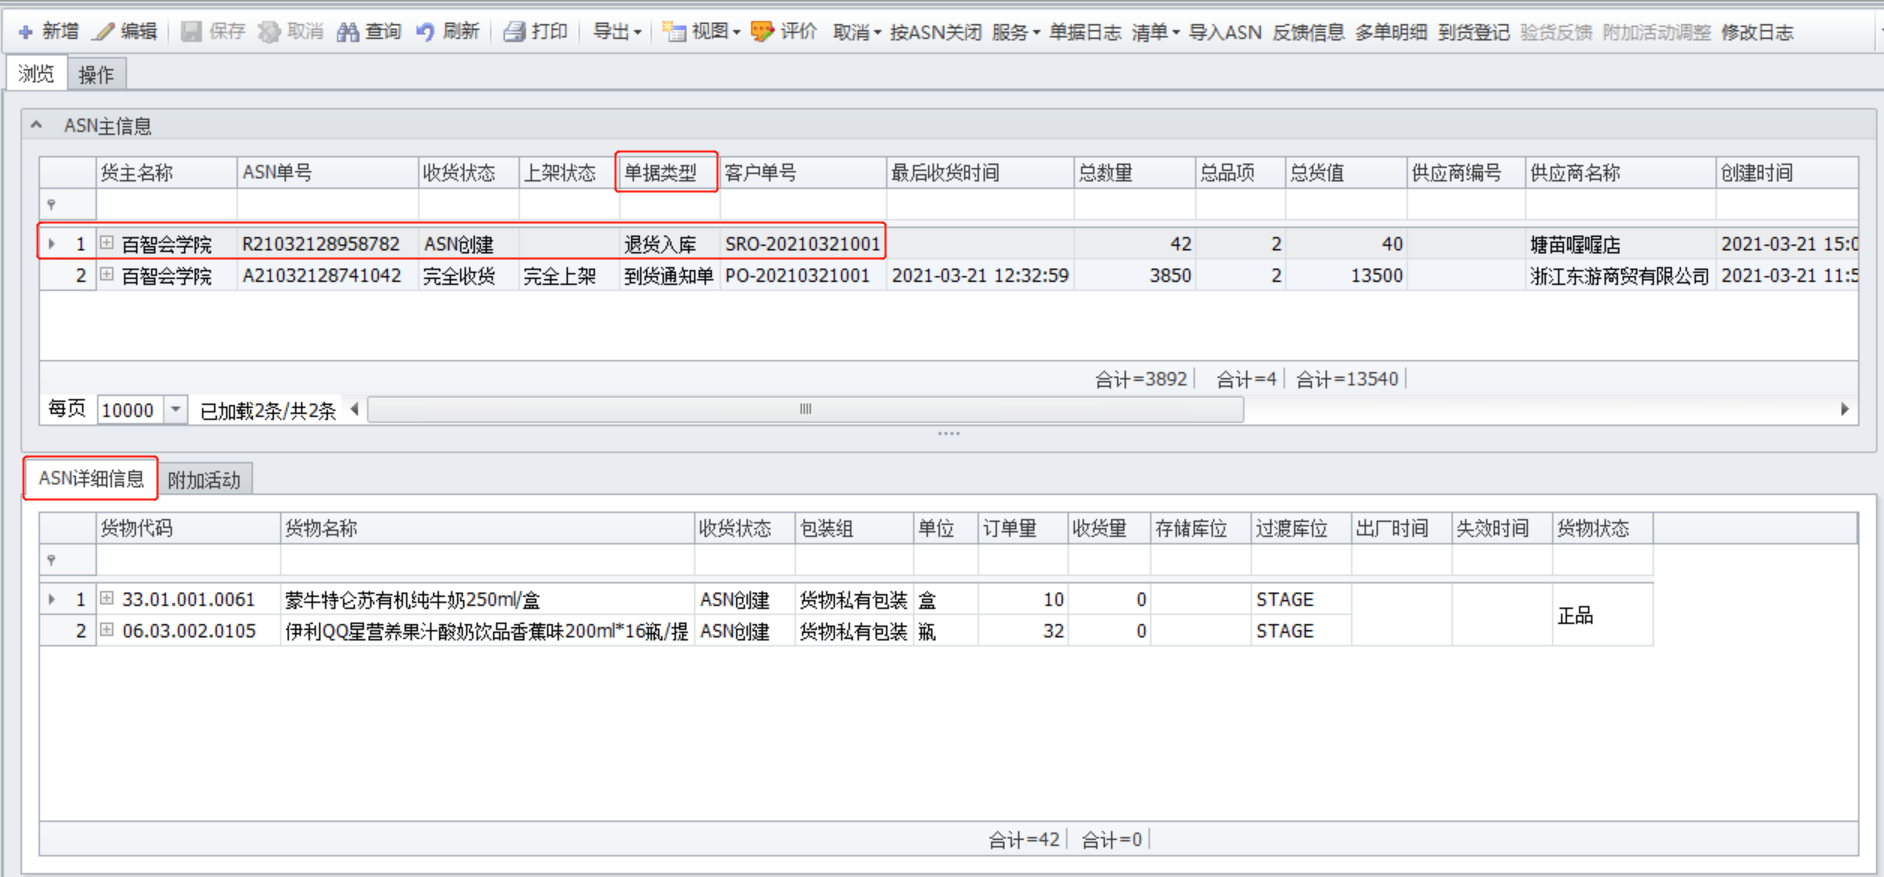Click the 视图 (view) toolbar icon
Image resolution: width=1884 pixels, height=877 pixels.
674,32
